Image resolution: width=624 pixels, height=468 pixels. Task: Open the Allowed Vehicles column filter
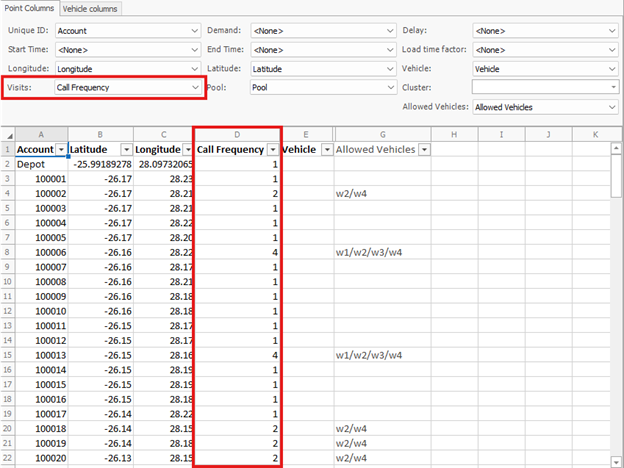424,149
